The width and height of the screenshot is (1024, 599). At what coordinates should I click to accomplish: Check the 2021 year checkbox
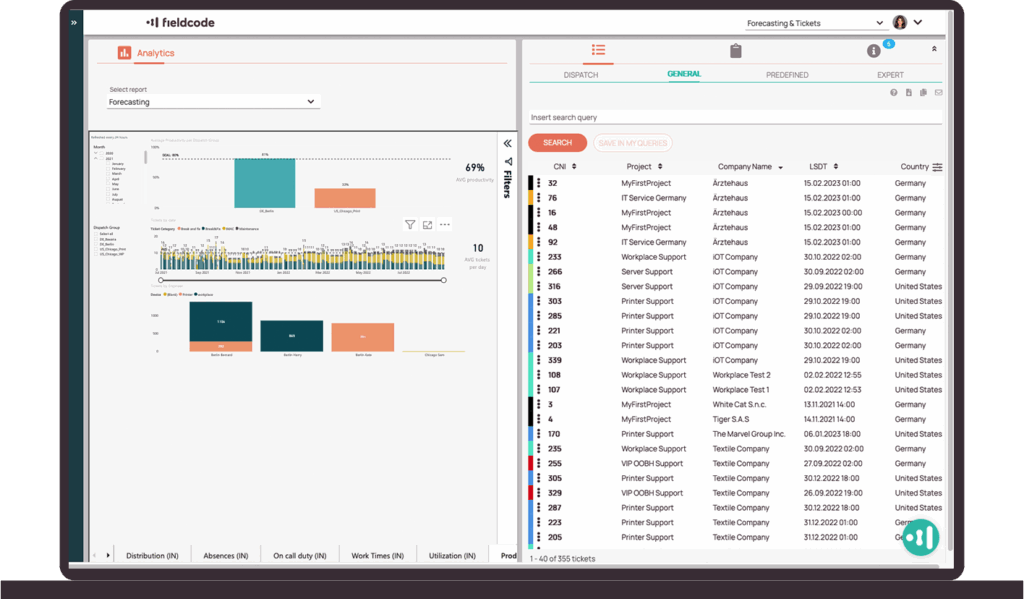pos(101,158)
